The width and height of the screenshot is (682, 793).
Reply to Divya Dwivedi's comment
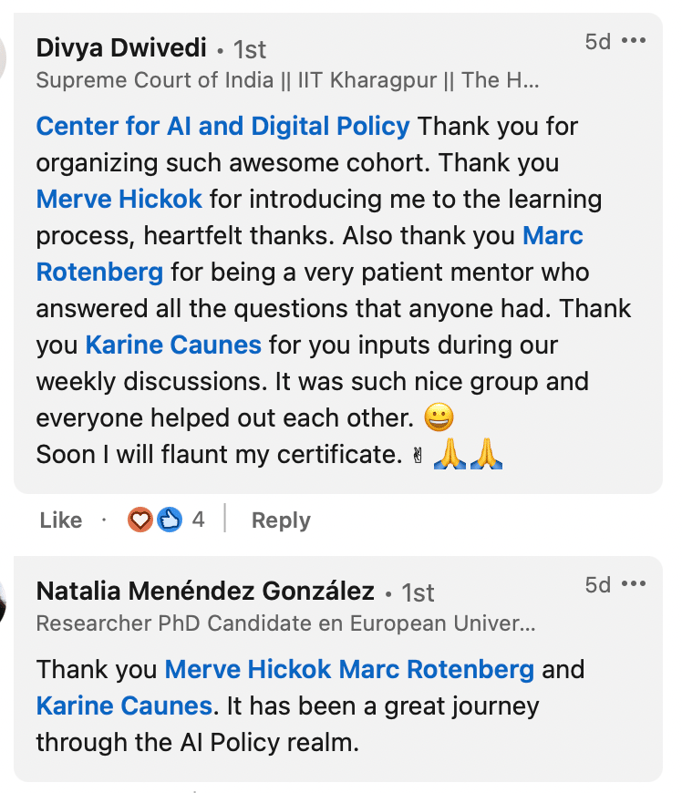281,520
